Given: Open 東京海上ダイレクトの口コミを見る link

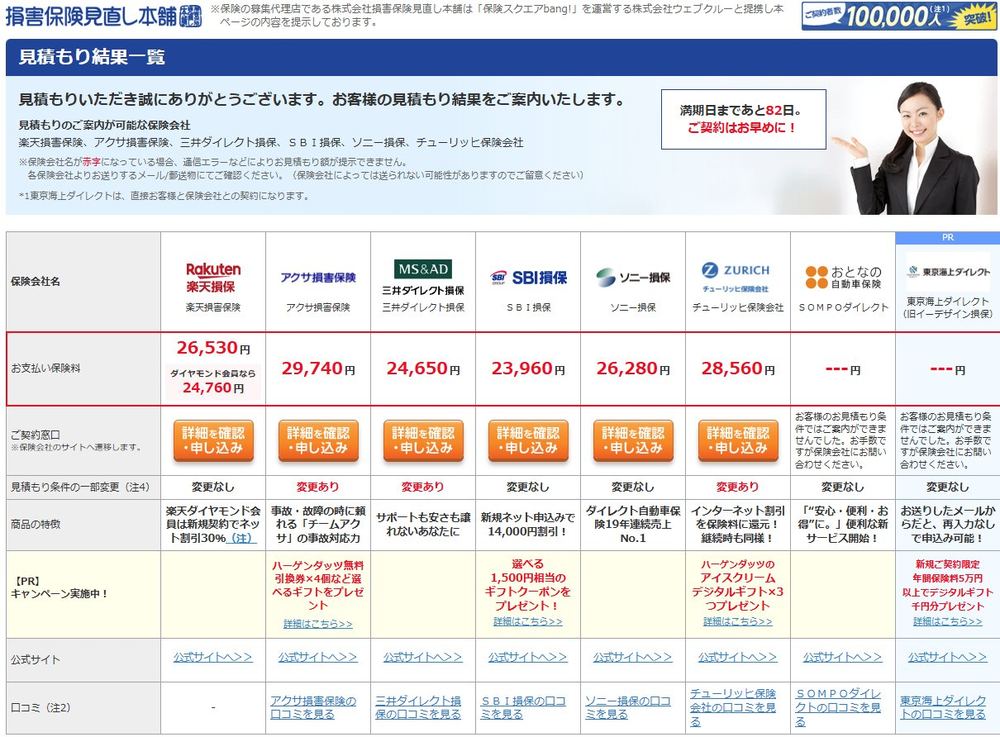Looking at the screenshot, I should coord(943,708).
